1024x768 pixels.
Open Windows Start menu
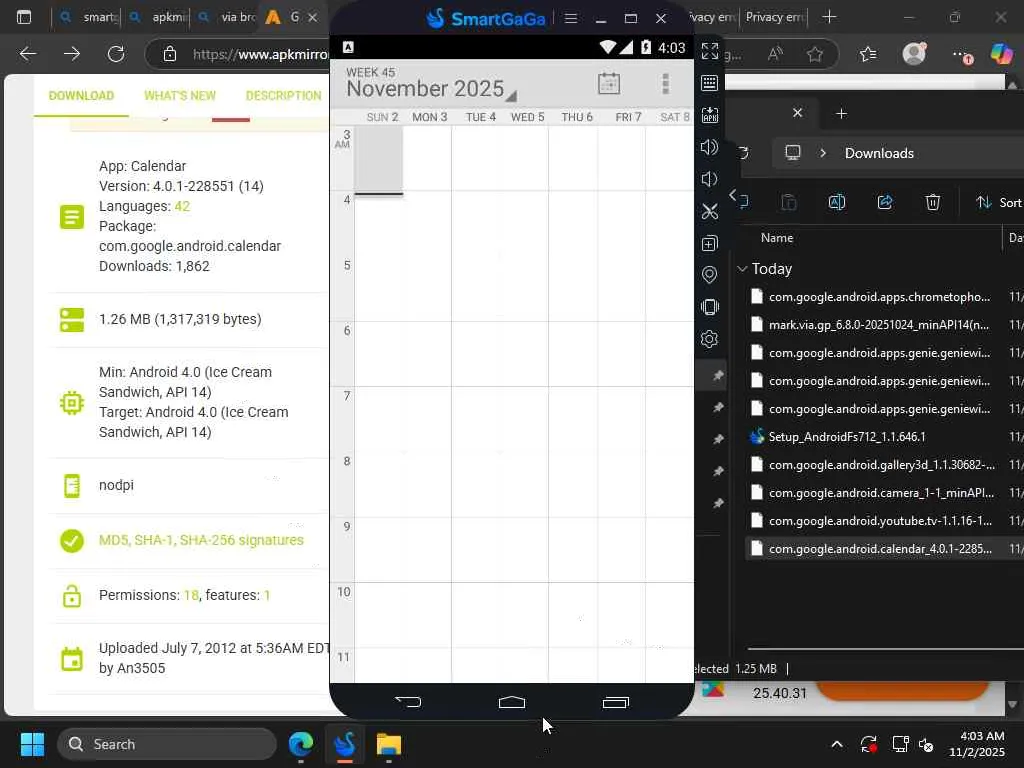click(32, 744)
